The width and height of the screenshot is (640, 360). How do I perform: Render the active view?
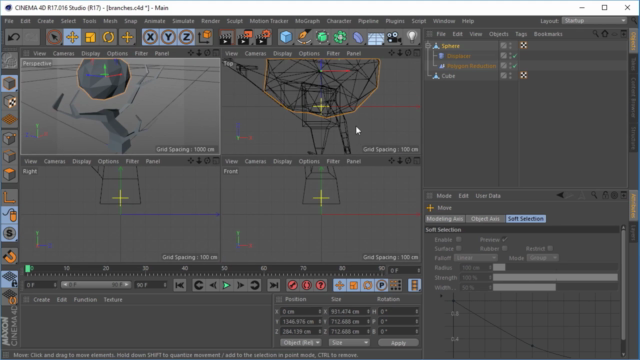226,37
